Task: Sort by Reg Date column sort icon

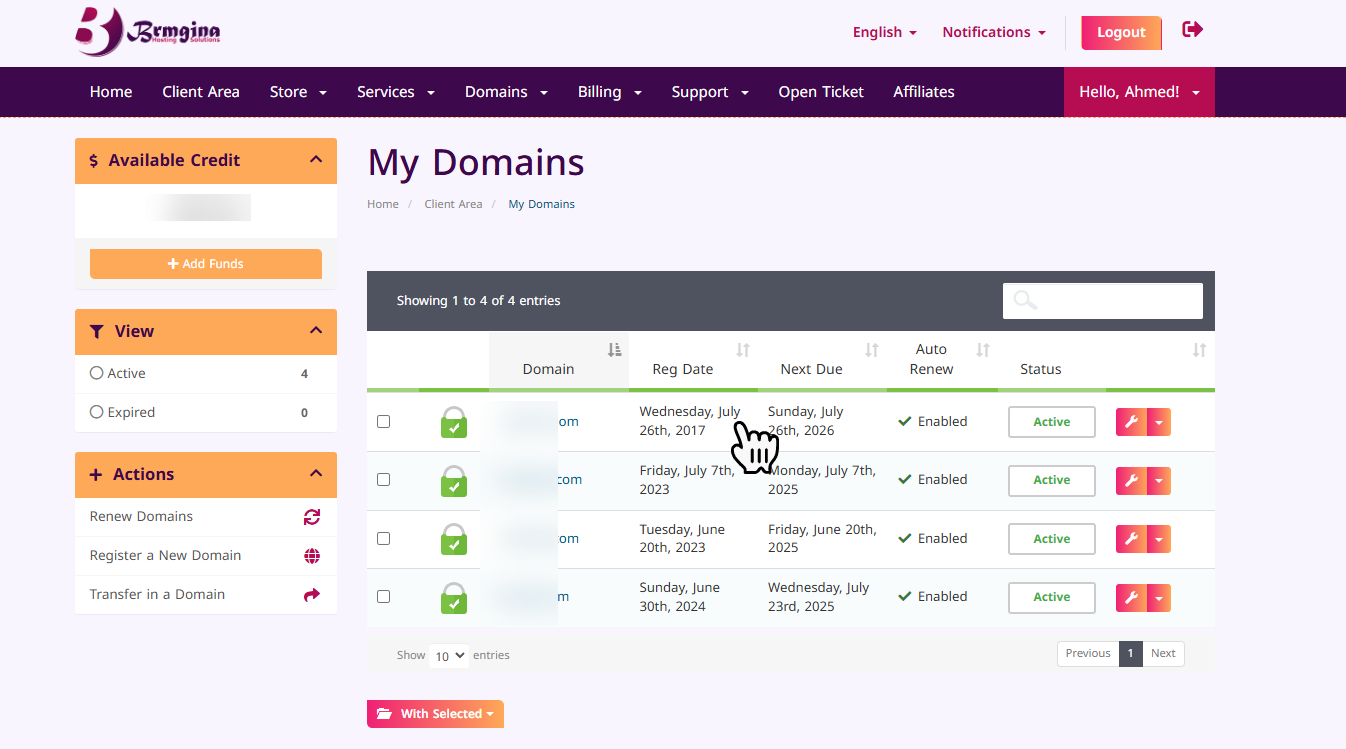Action: [743, 350]
